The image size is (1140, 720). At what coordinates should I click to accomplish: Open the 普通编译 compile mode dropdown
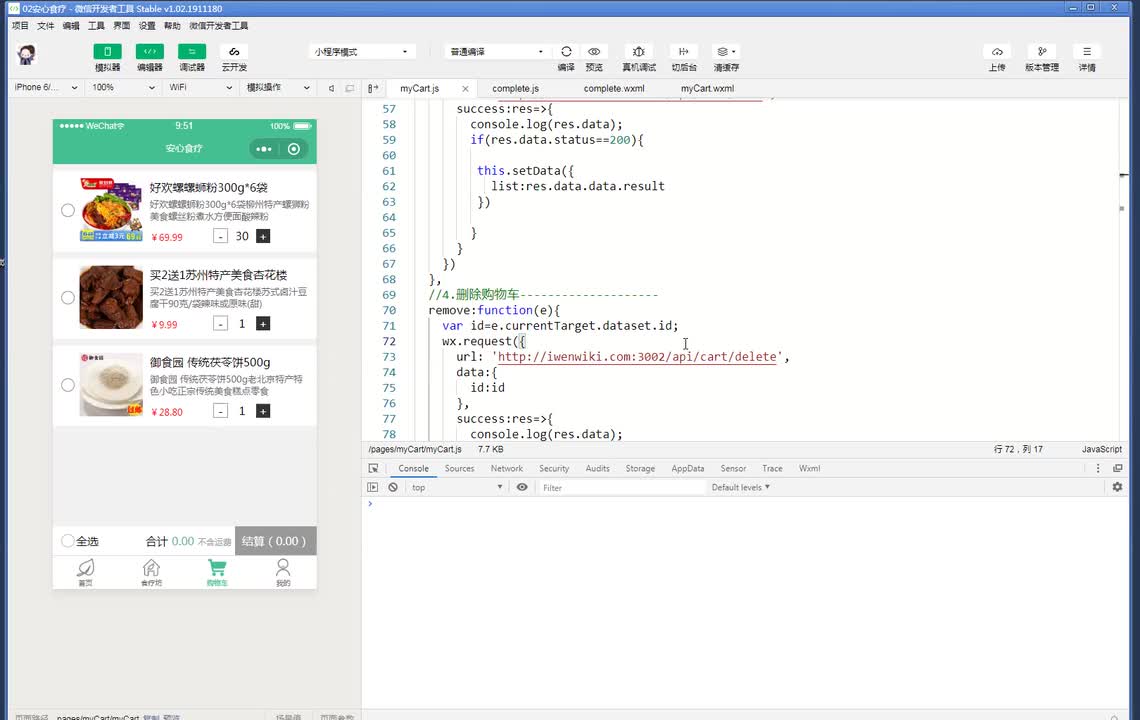[x=496, y=52]
